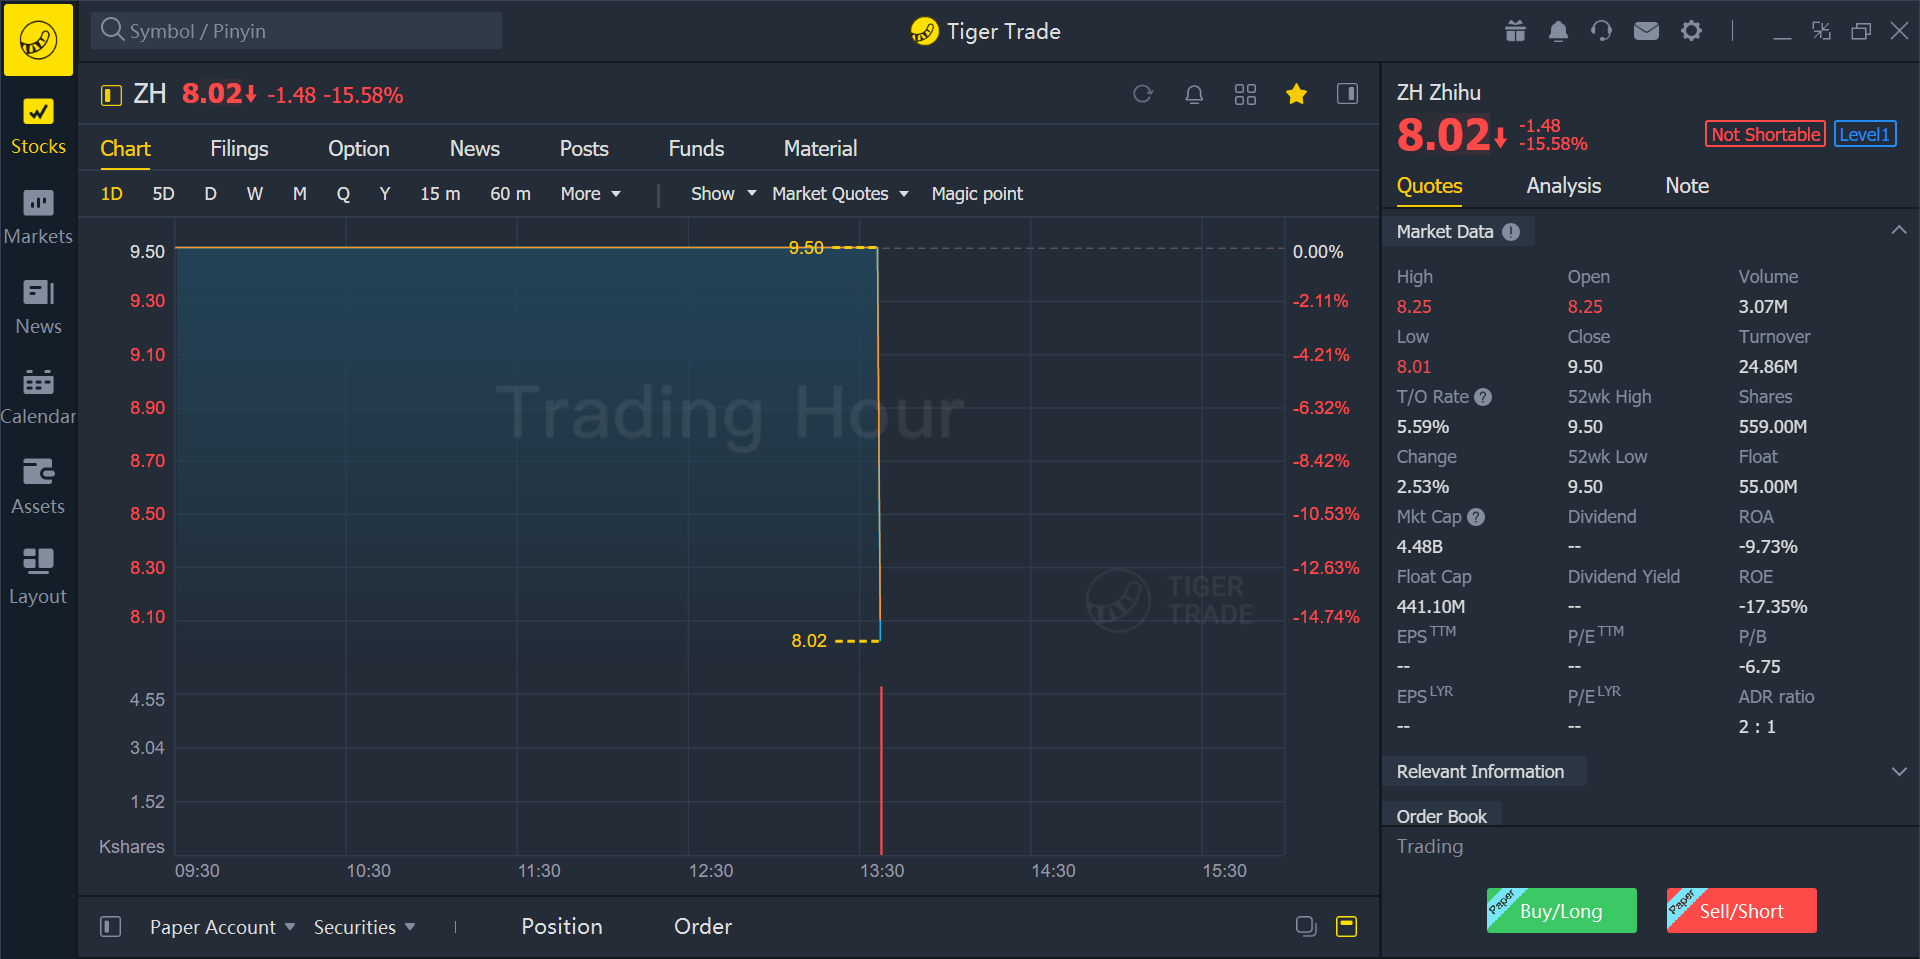Open multi-chart grid view icon
1920x959 pixels.
[x=1245, y=94]
